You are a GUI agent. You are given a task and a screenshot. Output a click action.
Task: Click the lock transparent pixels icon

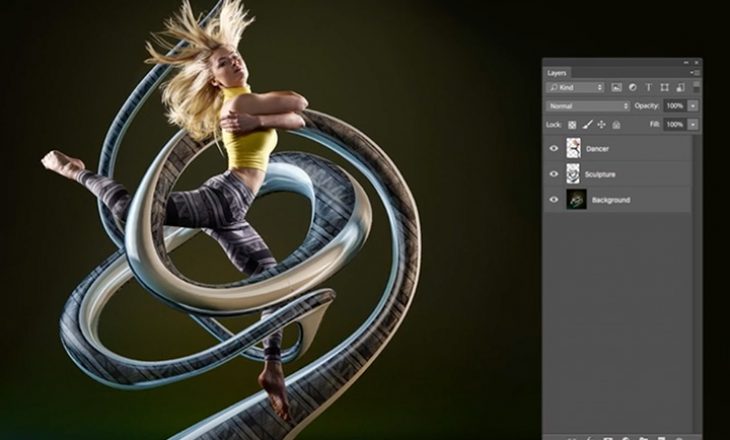(x=572, y=124)
